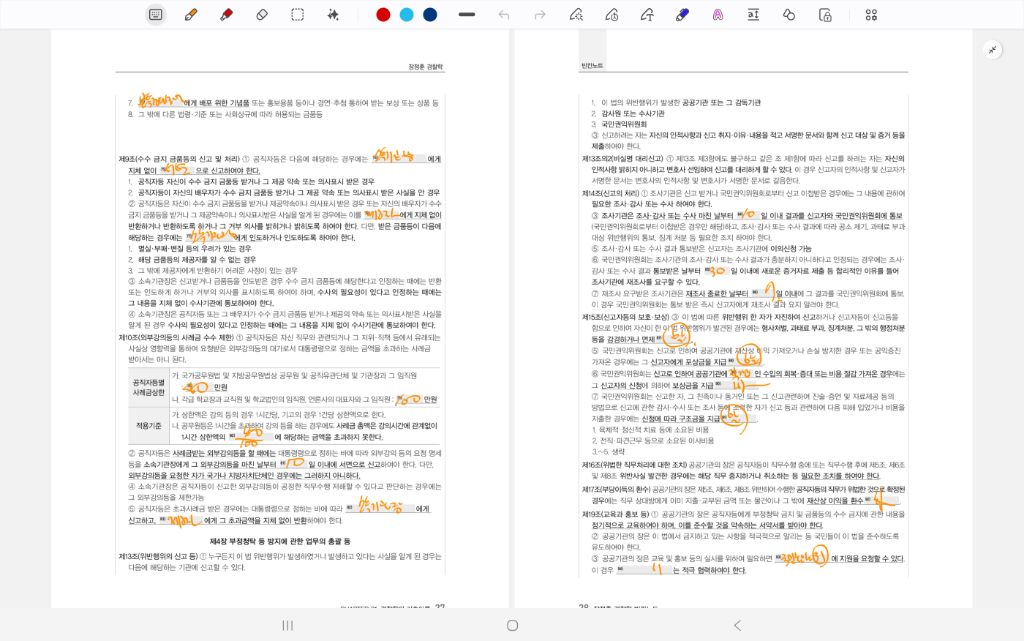Pick the red color swatch
Screen dimensions: 1024x641
[x=382, y=14]
